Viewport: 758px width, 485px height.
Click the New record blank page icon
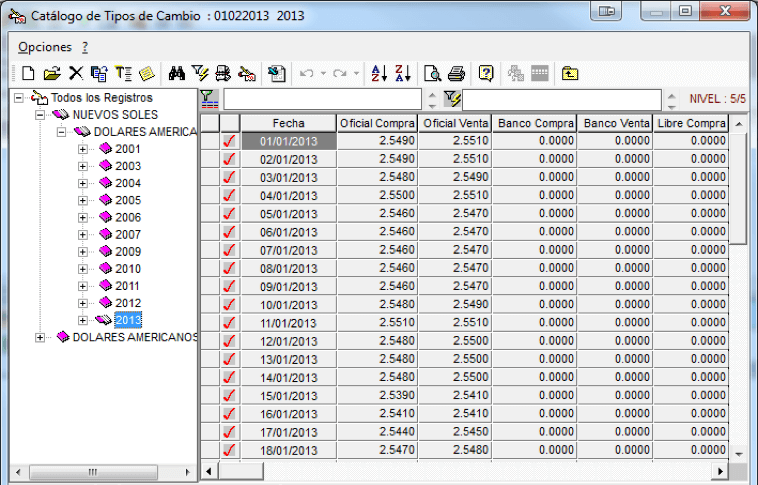(28, 73)
